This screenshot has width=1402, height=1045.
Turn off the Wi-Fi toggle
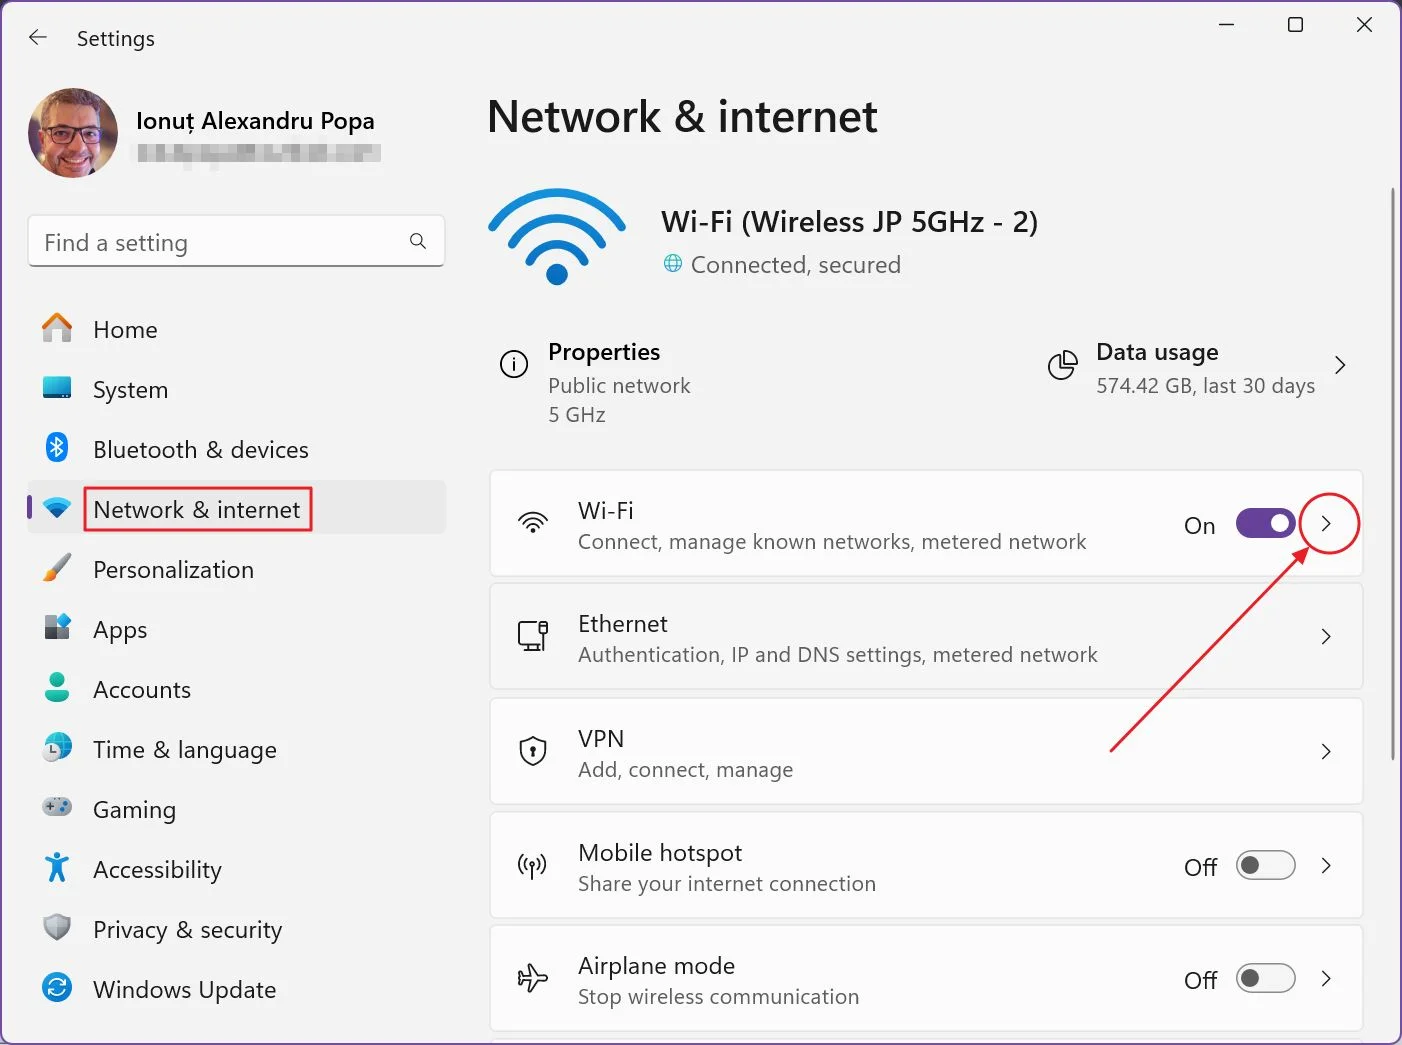[x=1266, y=523]
